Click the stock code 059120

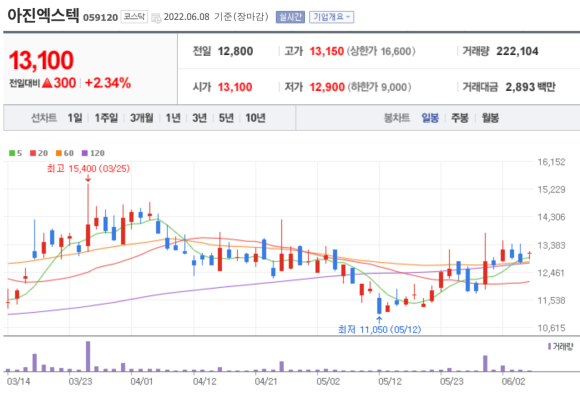pos(100,17)
